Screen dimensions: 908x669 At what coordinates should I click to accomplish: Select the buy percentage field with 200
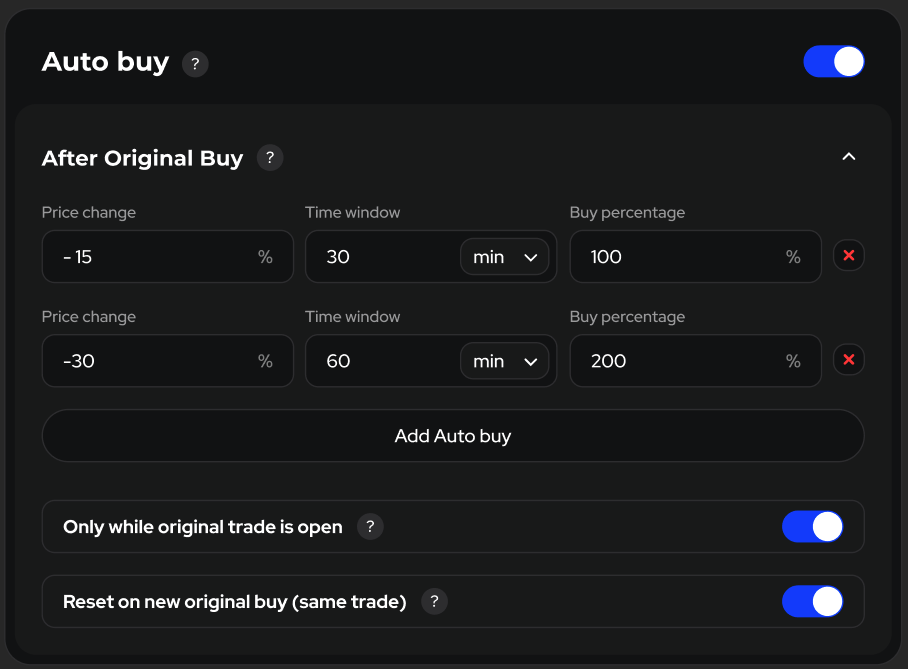pos(680,361)
